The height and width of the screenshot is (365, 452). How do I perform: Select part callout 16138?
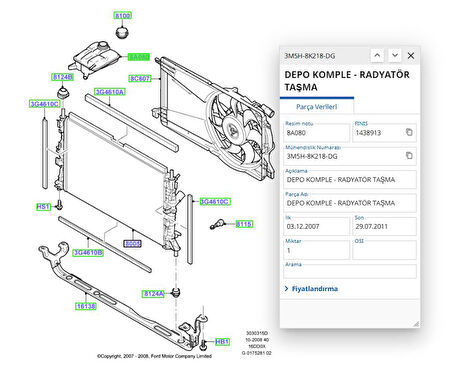(x=86, y=306)
